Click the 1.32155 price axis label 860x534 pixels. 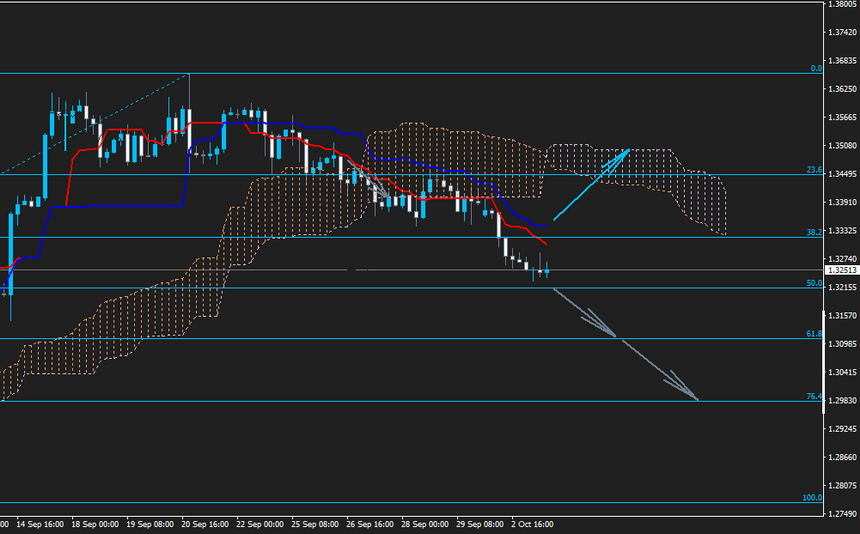842,287
